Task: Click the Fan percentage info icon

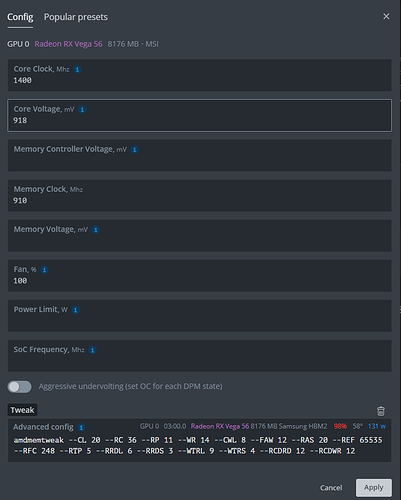Action: pyautogui.click(x=44, y=270)
